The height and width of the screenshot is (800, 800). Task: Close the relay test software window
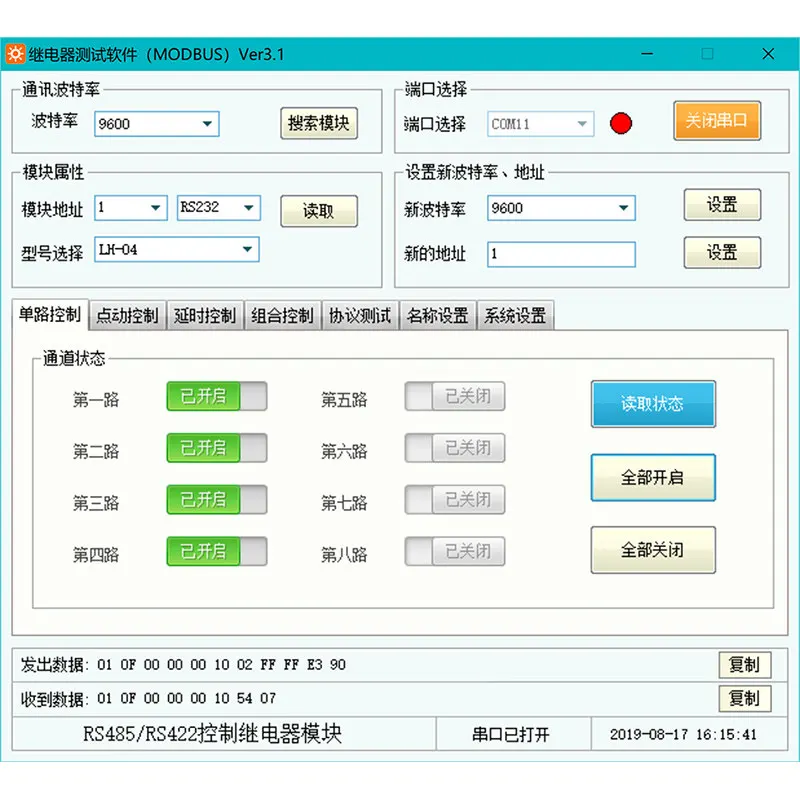pos(768,54)
